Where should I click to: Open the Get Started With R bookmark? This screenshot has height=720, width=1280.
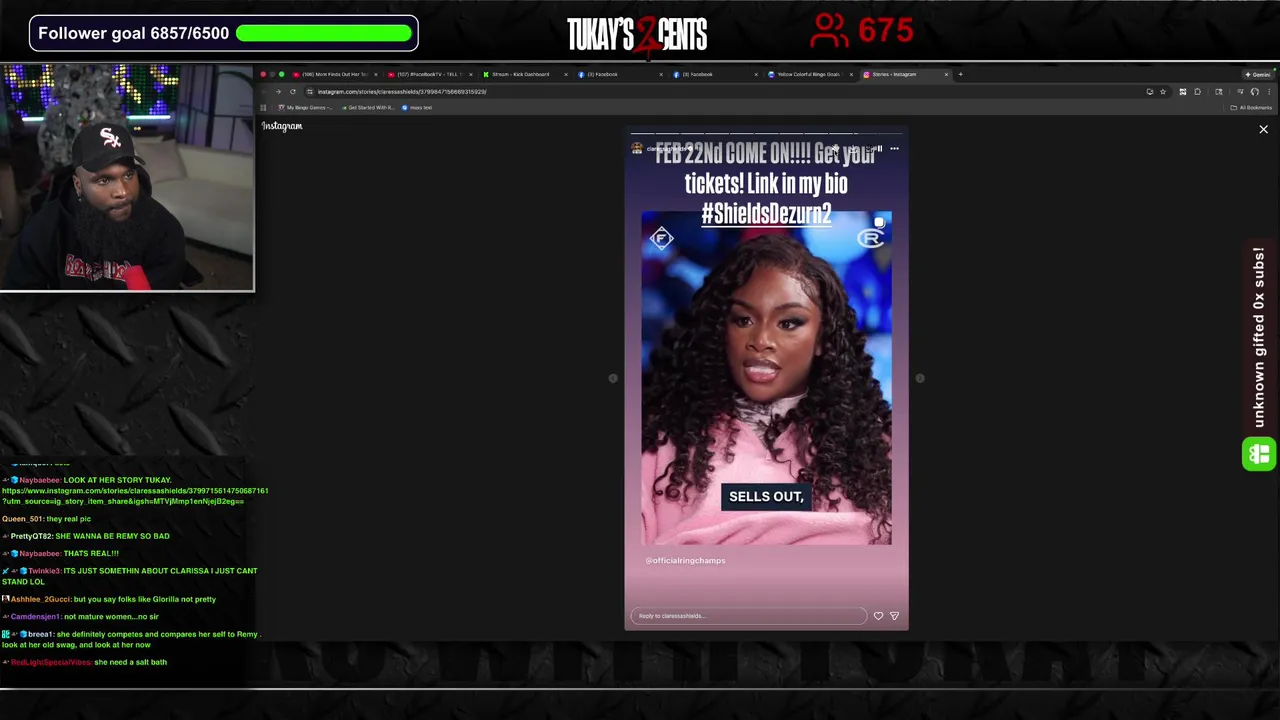367,107
